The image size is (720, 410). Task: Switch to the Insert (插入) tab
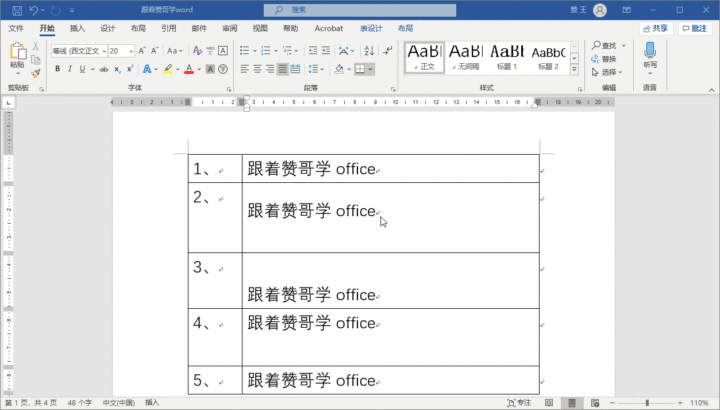click(x=77, y=28)
